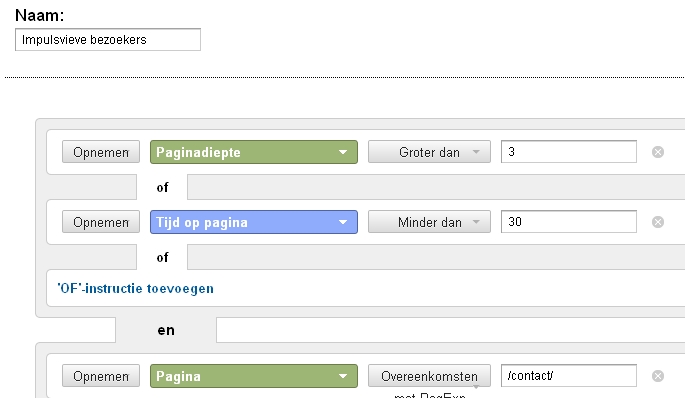
Task: Open the Paginadiepte dimension dropdown
Action: 254,152
